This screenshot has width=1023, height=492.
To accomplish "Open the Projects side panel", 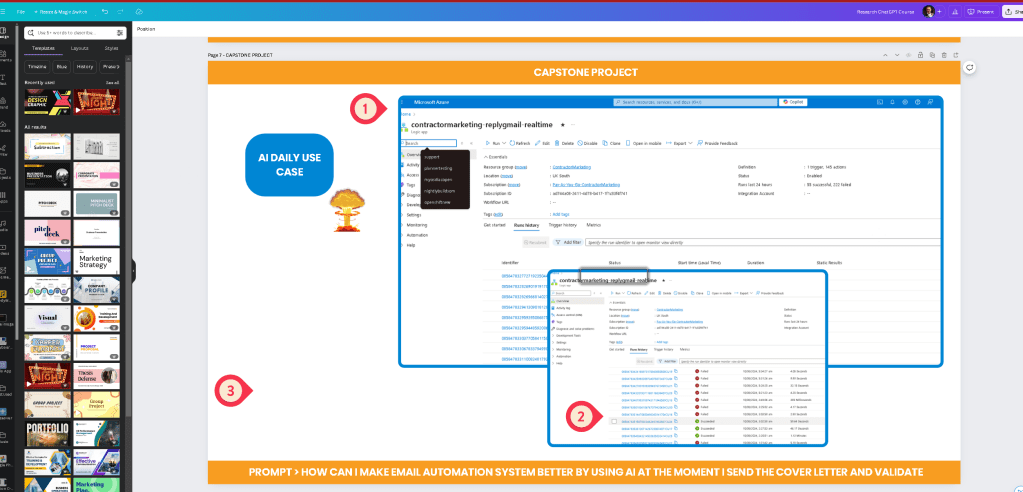I will [x=5, y=173].
